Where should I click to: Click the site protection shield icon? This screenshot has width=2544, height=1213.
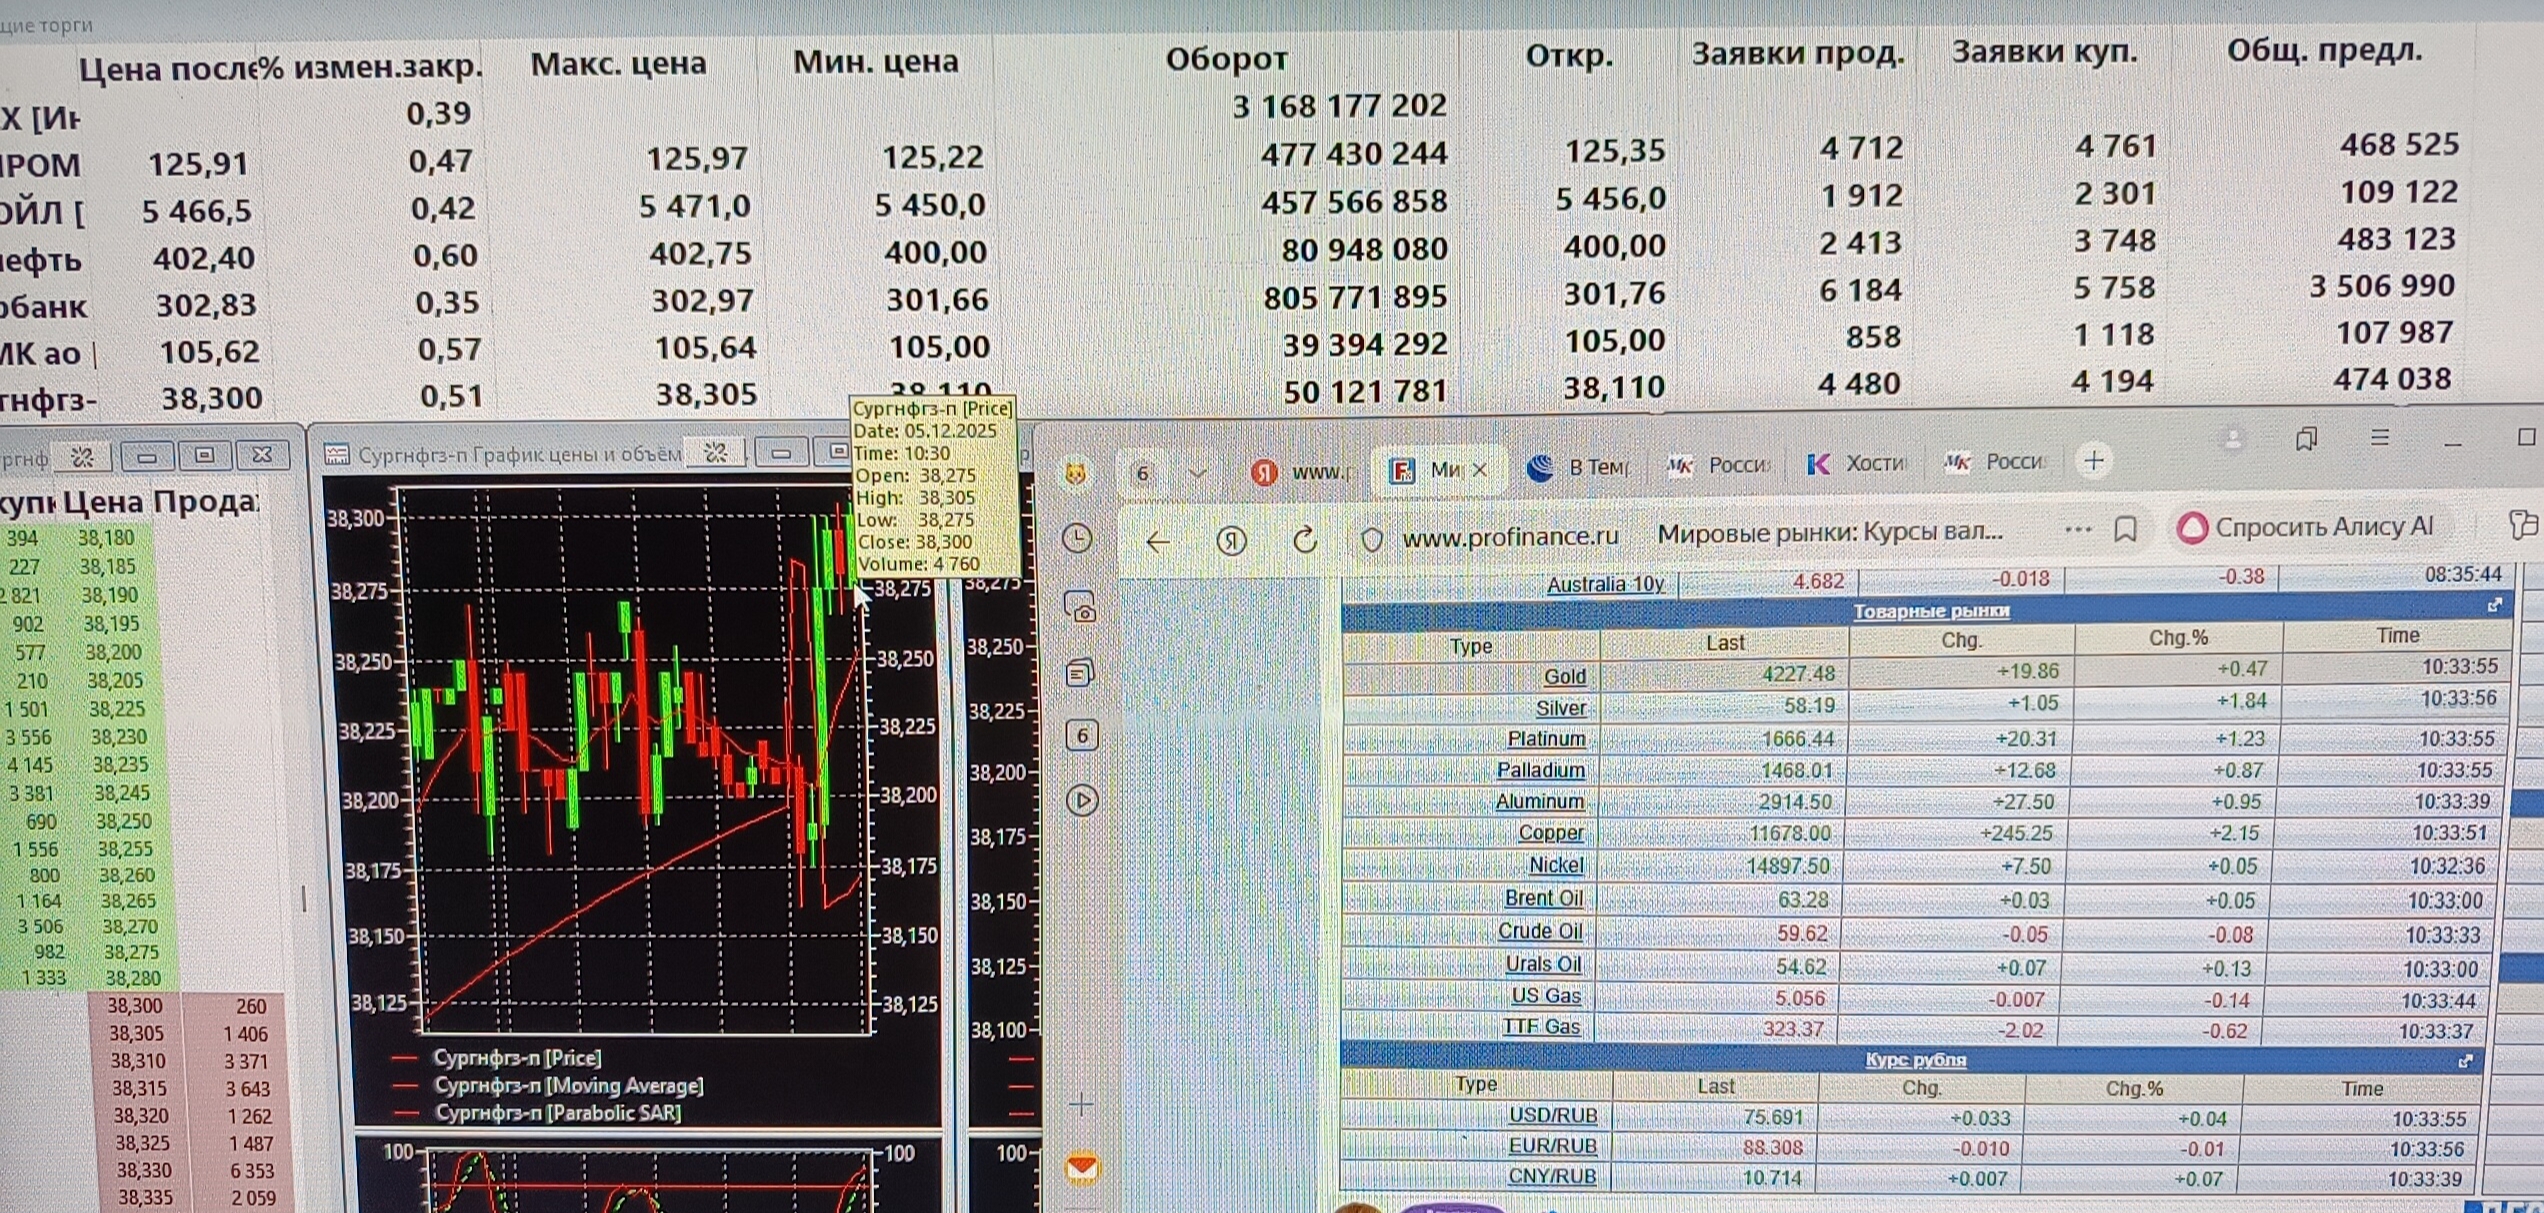pyautogui.click(x=1372, y=540)
